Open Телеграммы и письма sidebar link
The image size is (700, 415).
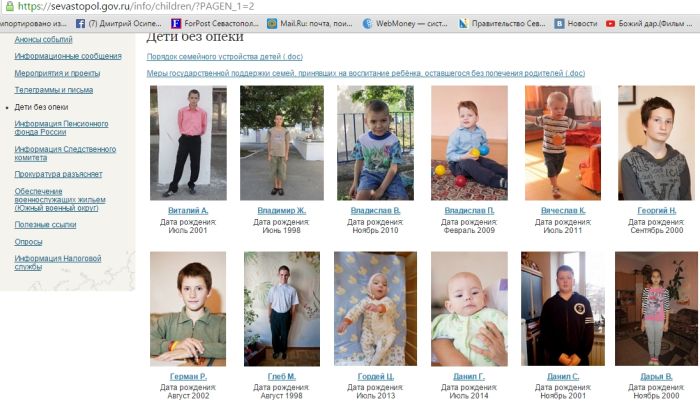54,90
